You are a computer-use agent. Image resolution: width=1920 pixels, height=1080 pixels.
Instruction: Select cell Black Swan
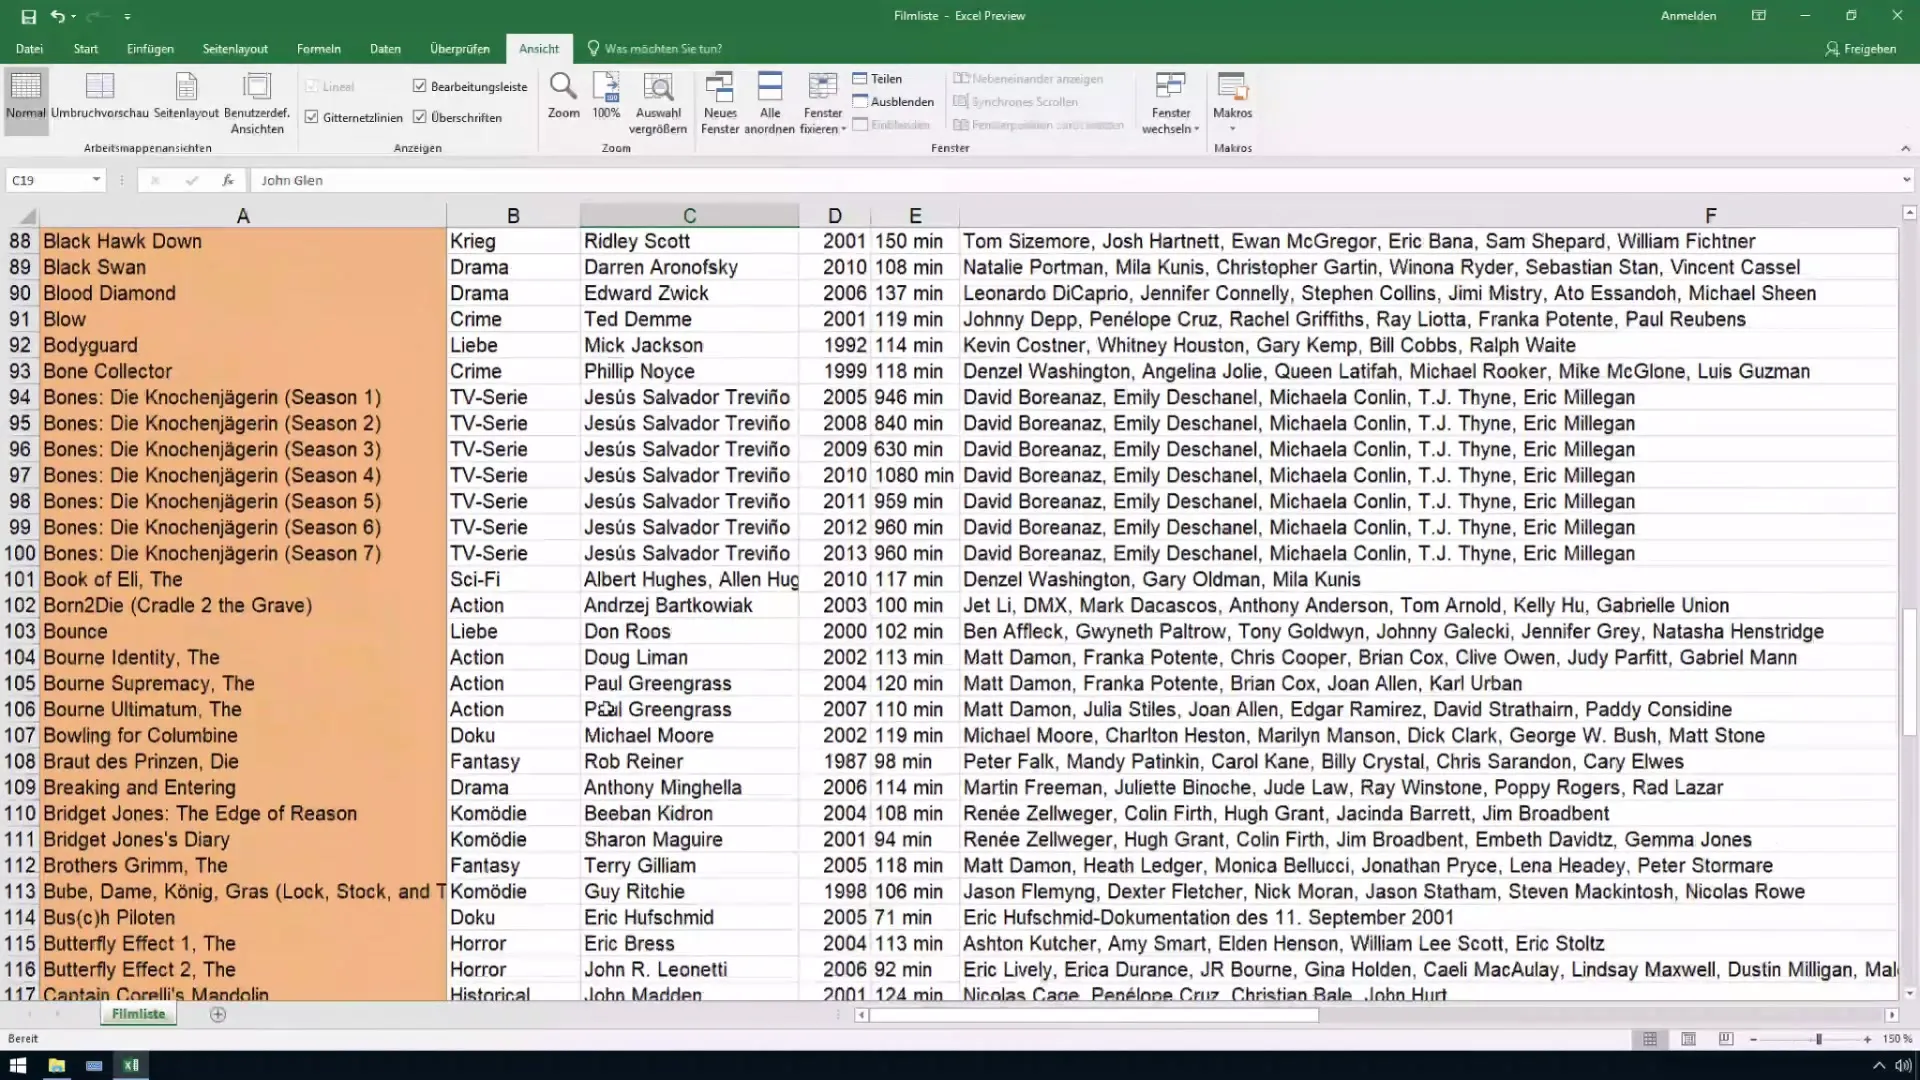tap(243, 267)
